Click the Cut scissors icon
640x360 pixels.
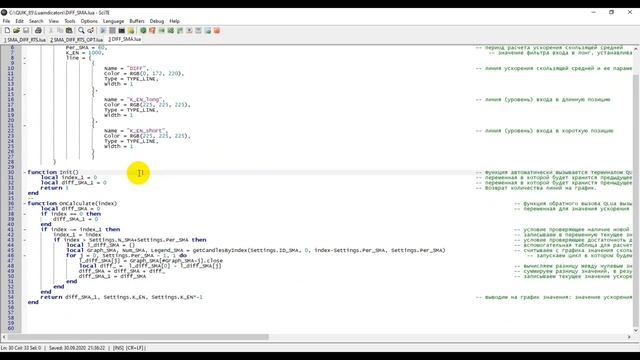pos(51,31)
